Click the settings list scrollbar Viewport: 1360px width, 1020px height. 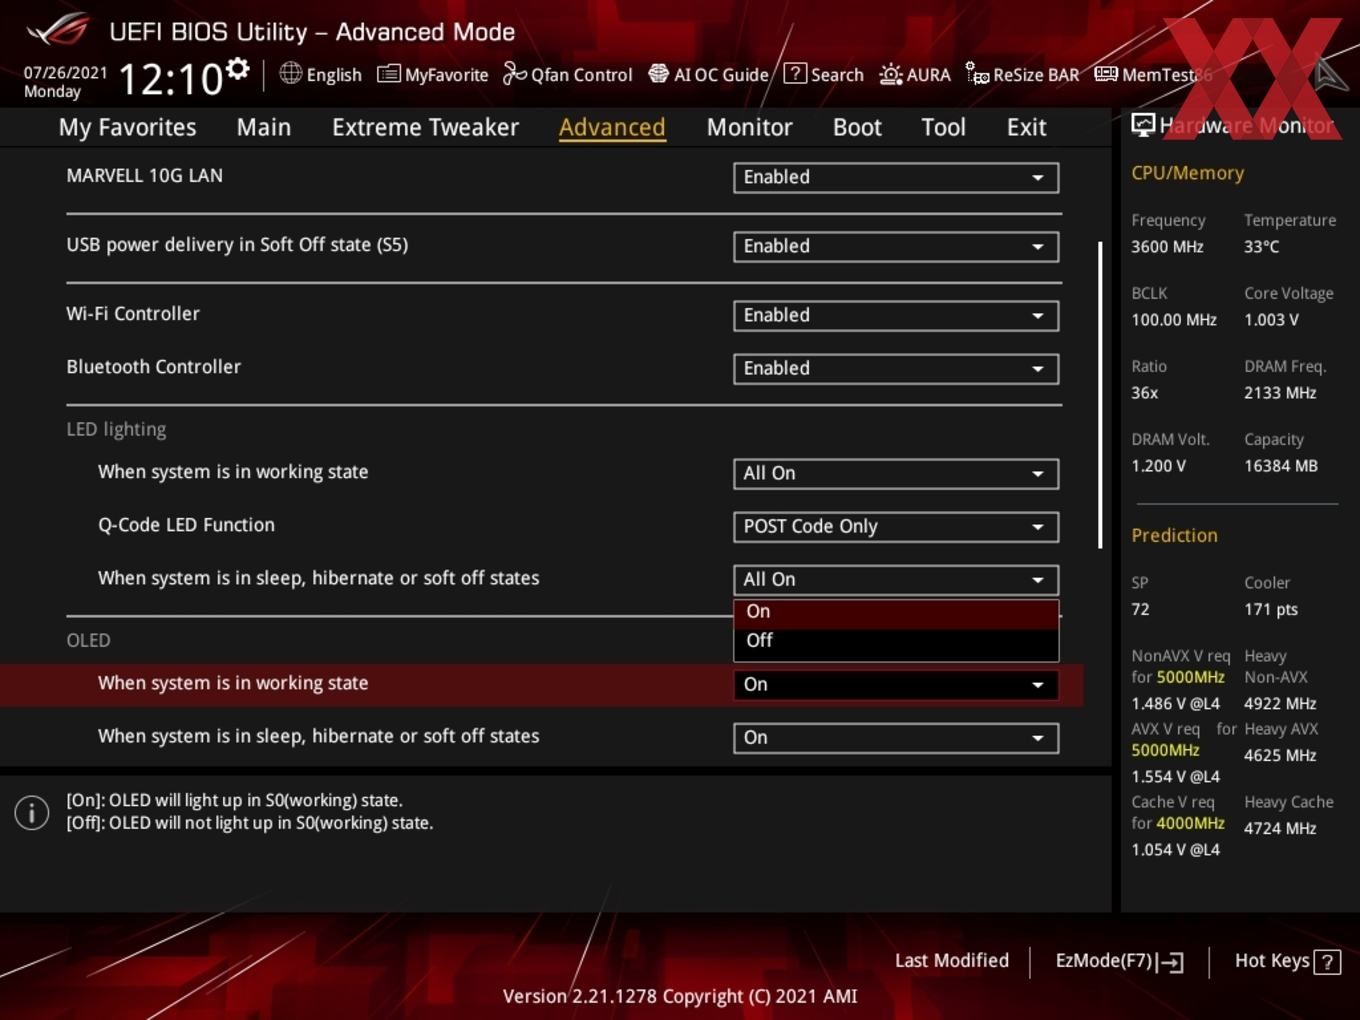[x=1100, y=395]
